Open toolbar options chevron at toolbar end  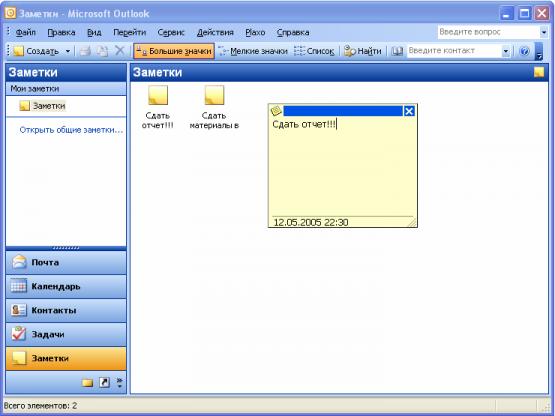(539, 51)
